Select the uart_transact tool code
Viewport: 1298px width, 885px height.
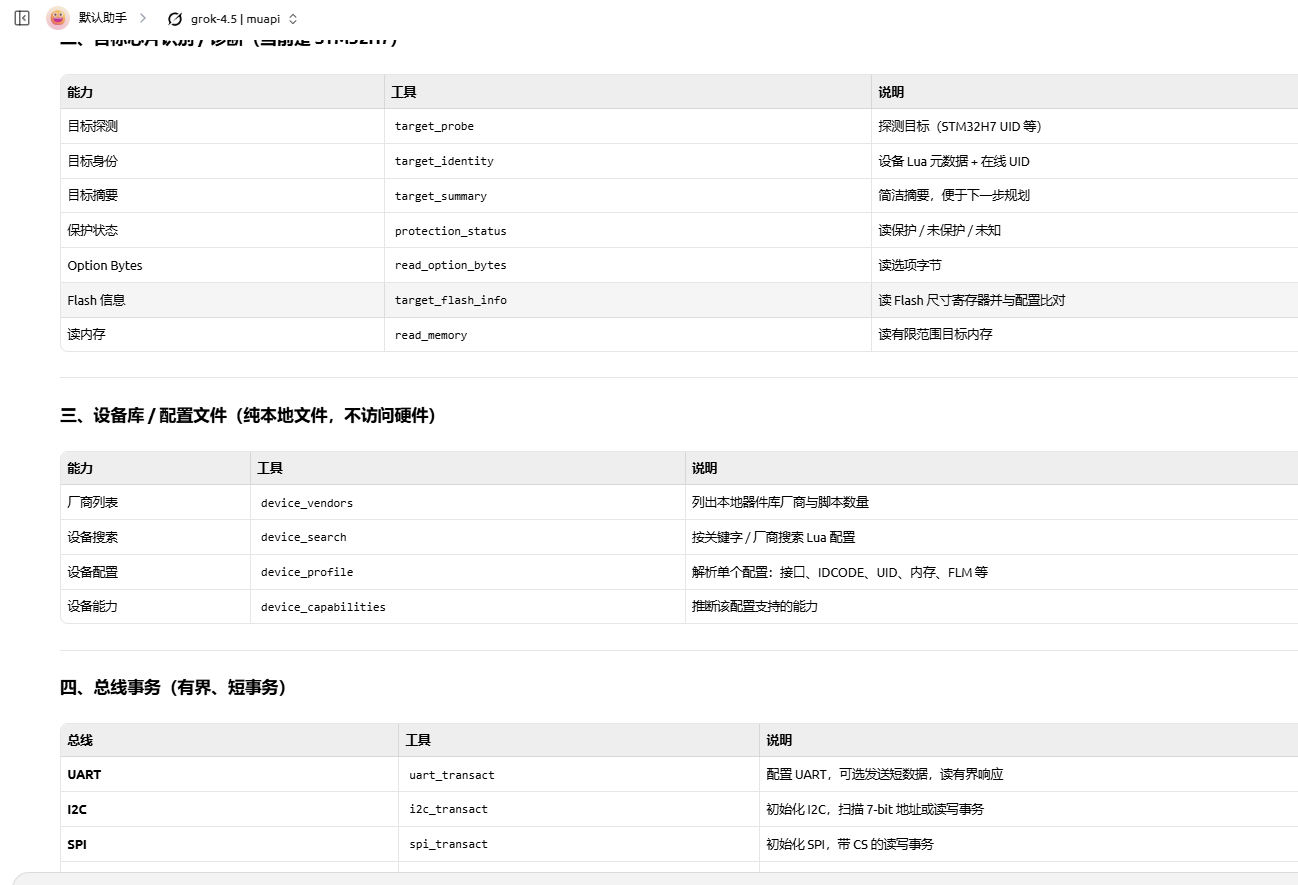(451, 775)
